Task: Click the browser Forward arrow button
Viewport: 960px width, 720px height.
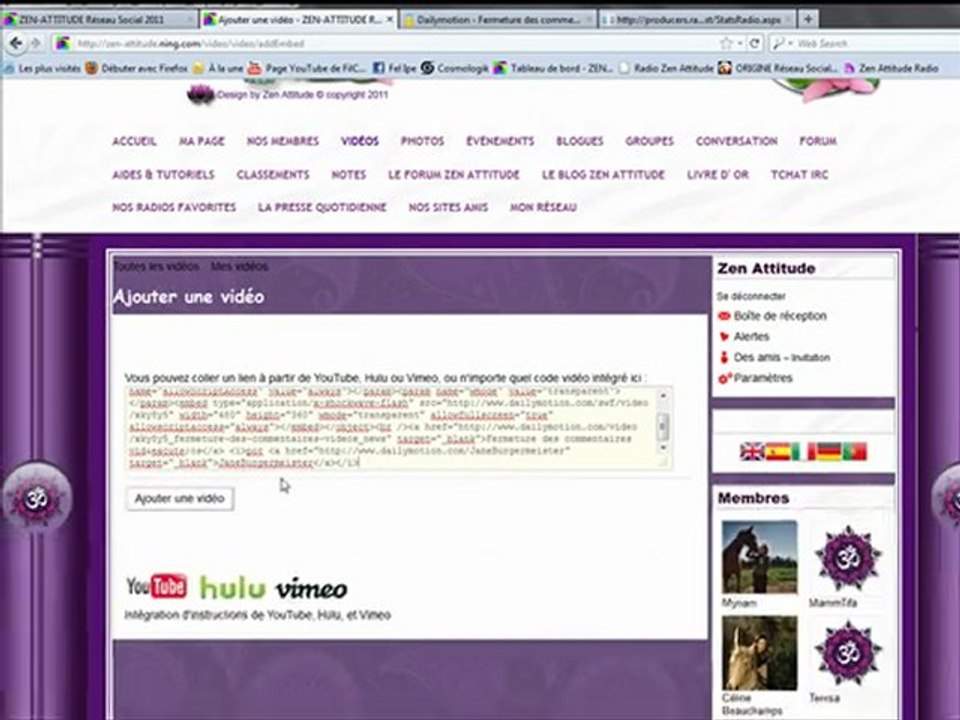Action: [36, 43]
